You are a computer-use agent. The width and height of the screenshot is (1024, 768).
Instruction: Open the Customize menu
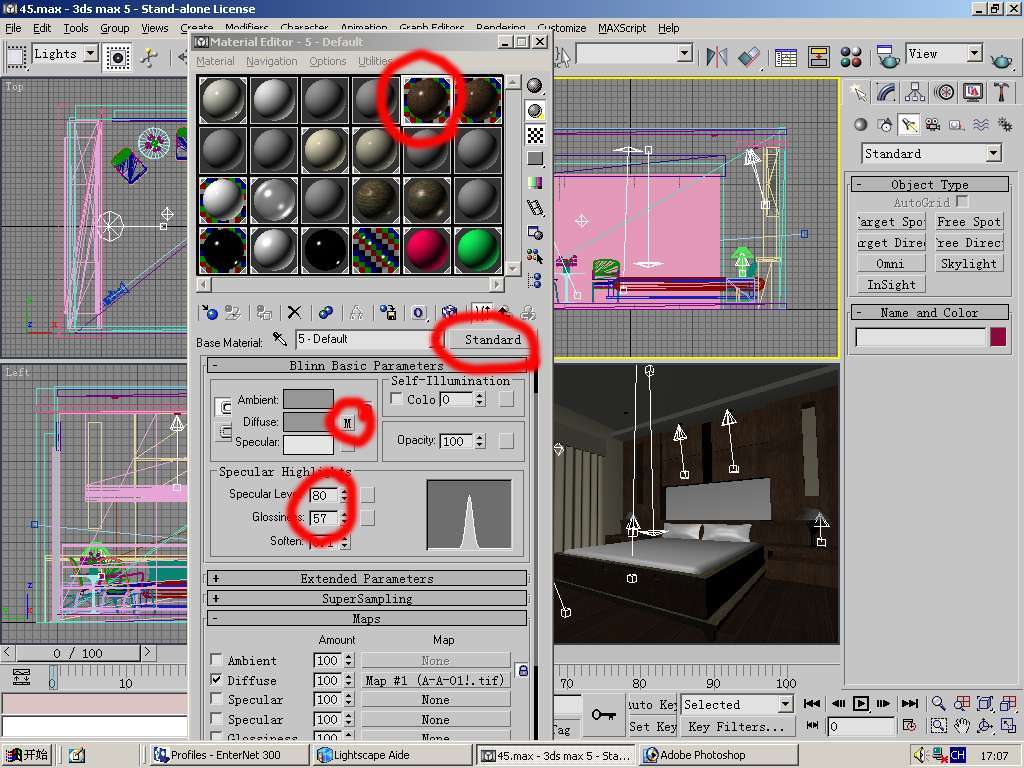click(x=562, y=28)
